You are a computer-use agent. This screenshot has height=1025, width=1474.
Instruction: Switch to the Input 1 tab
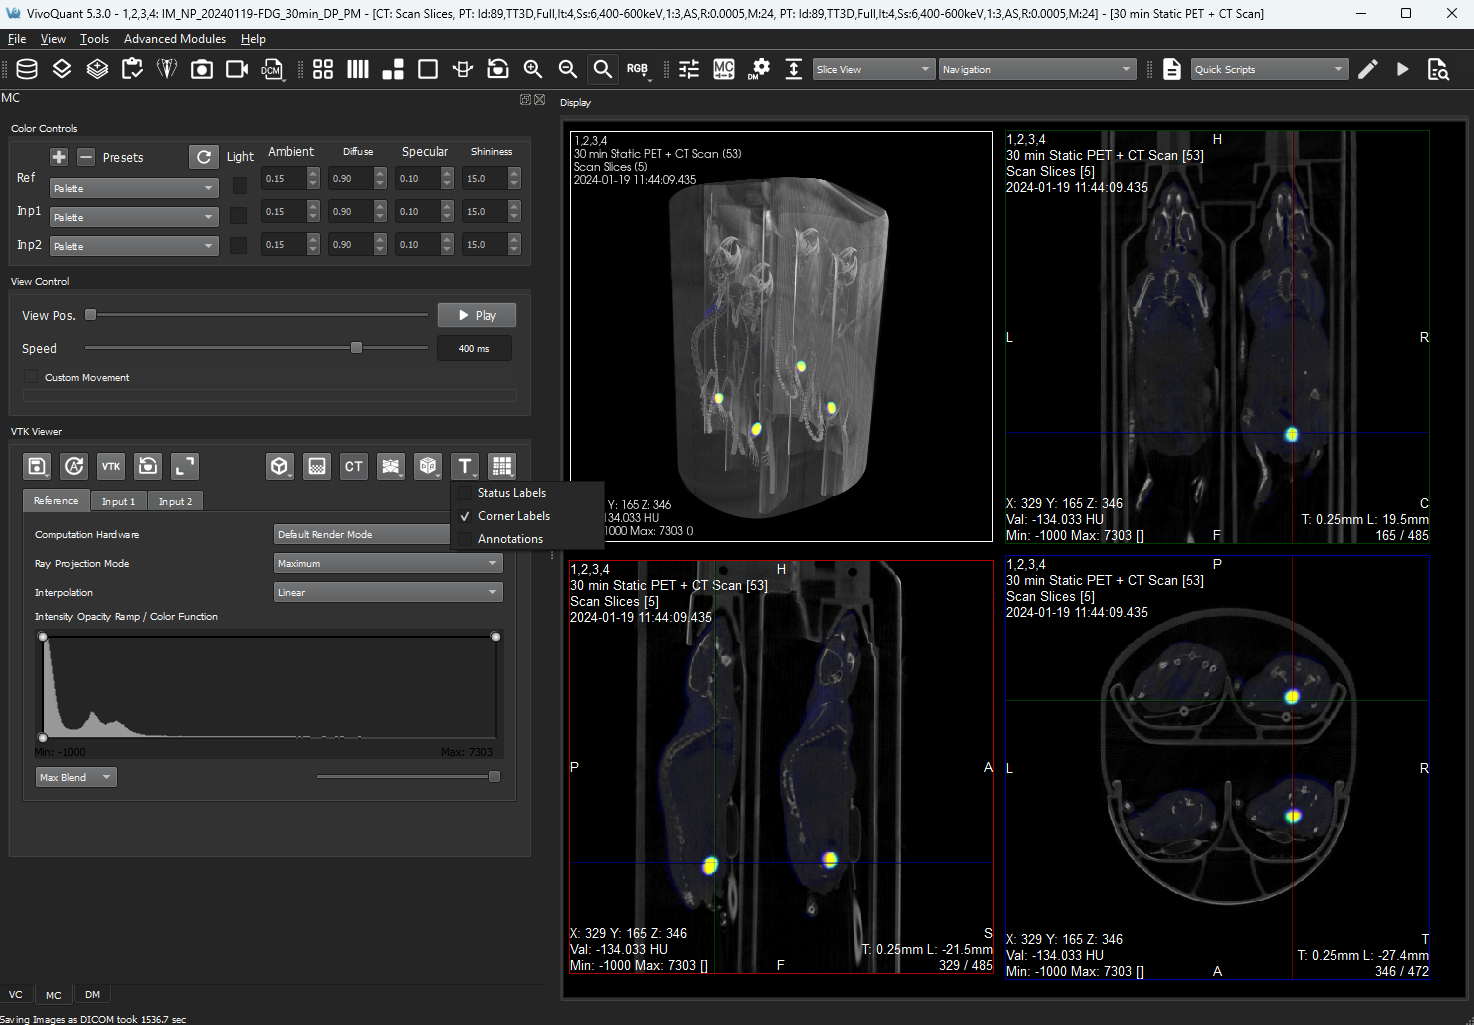pos(118,501)
